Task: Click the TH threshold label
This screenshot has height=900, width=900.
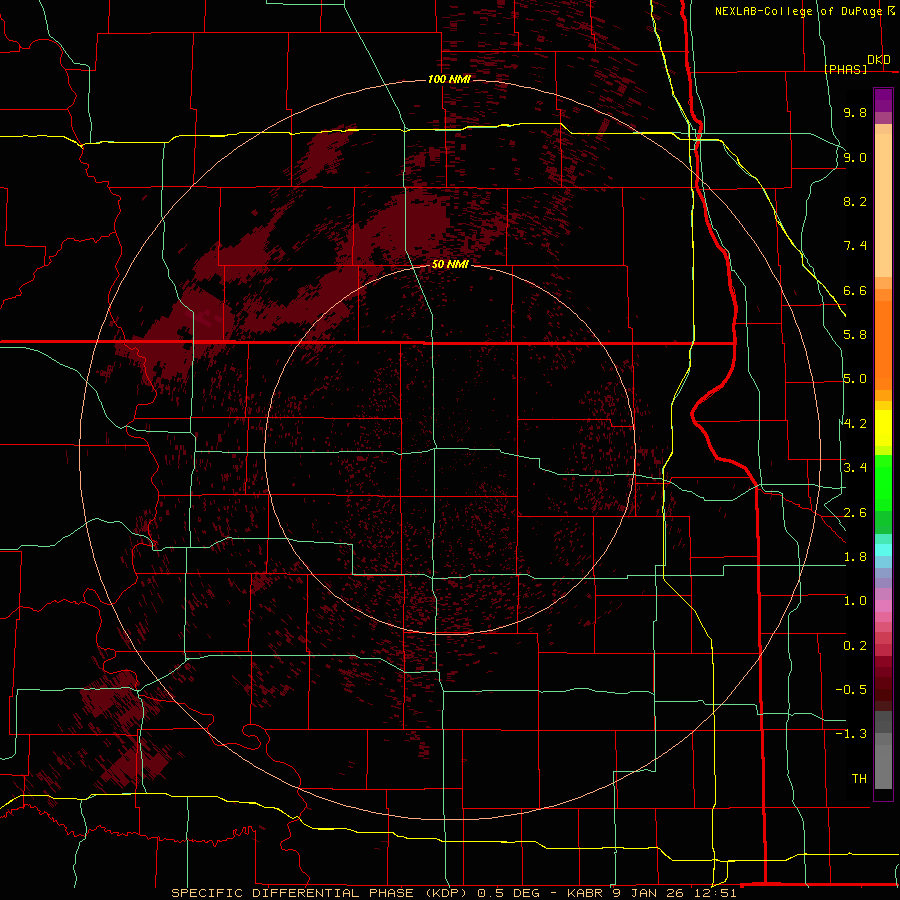Action: pyautogui.click(x=859, y=779)
